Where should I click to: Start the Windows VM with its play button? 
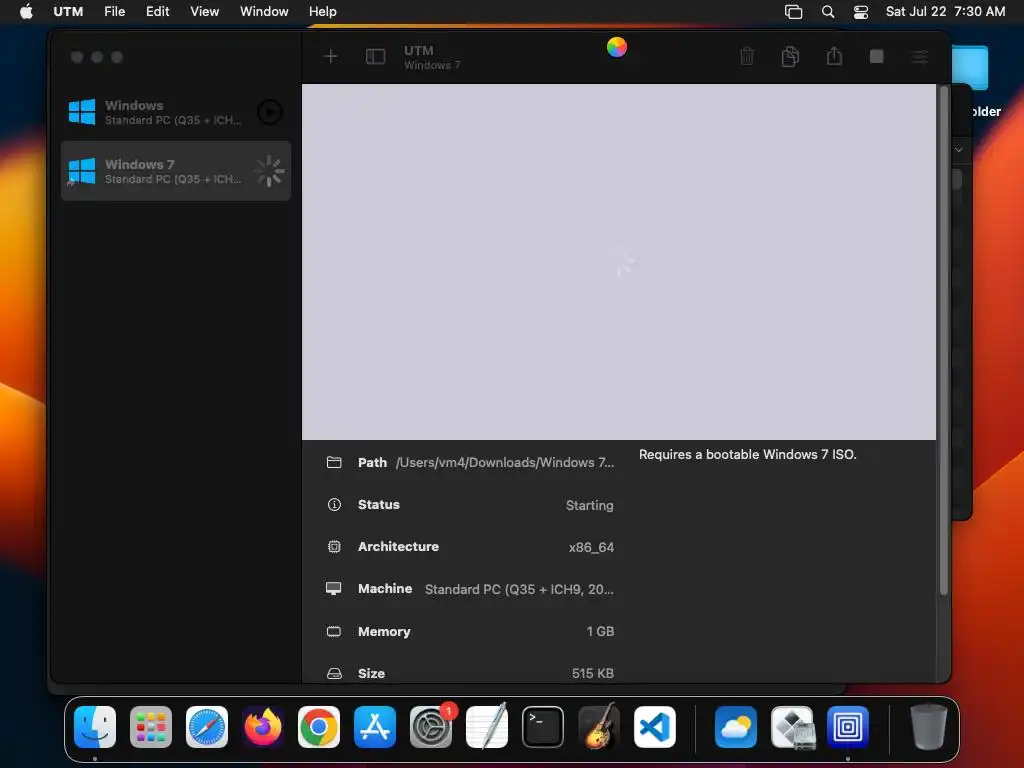coord(270,112)
